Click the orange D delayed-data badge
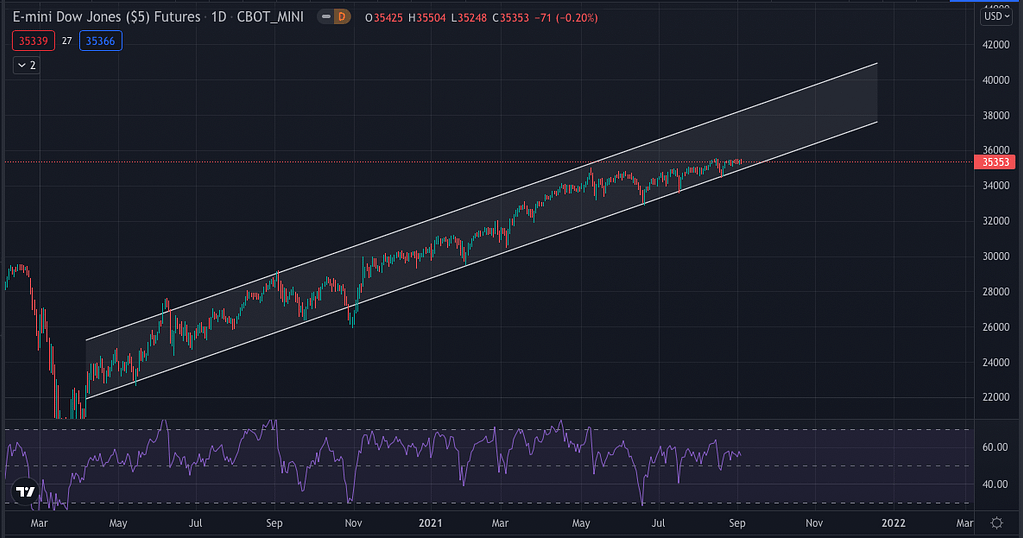This screenshot has height=538, width=1023. [342, 17]
